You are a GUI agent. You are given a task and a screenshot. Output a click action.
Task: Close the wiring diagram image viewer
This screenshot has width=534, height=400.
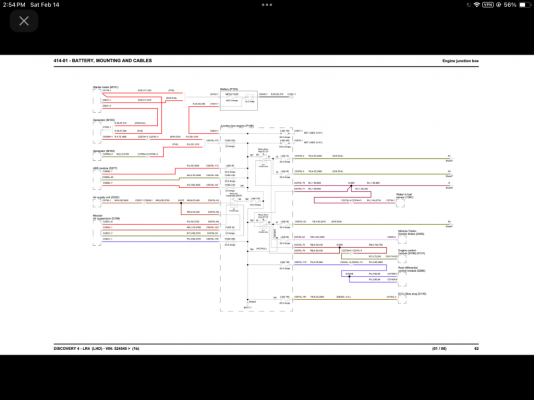pos(24,21)
